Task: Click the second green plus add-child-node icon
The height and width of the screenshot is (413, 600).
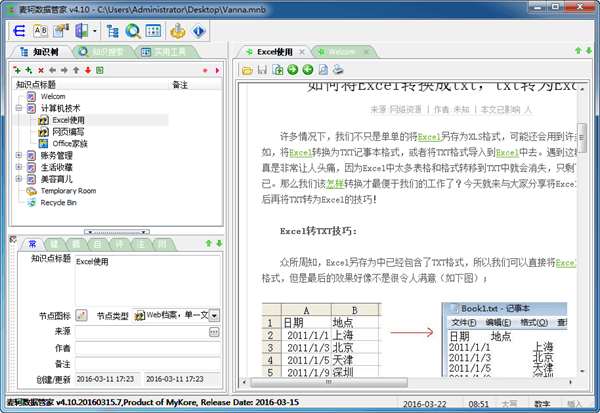Action: (x=29, y=70)
